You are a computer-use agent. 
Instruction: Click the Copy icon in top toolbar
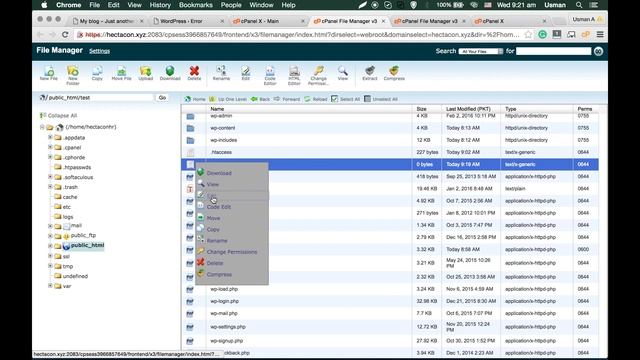pyautogui.click(x=97, y=73)
